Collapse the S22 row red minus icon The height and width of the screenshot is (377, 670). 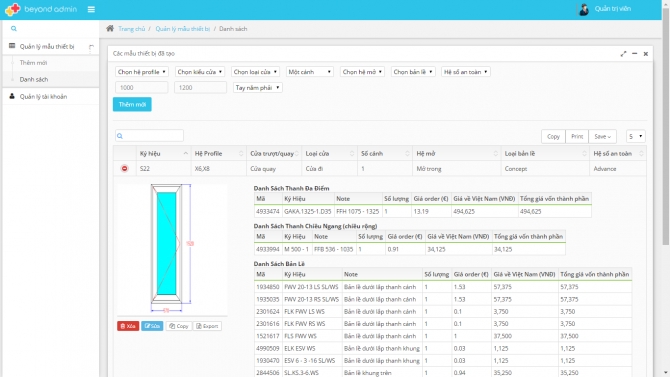[124, 168]
